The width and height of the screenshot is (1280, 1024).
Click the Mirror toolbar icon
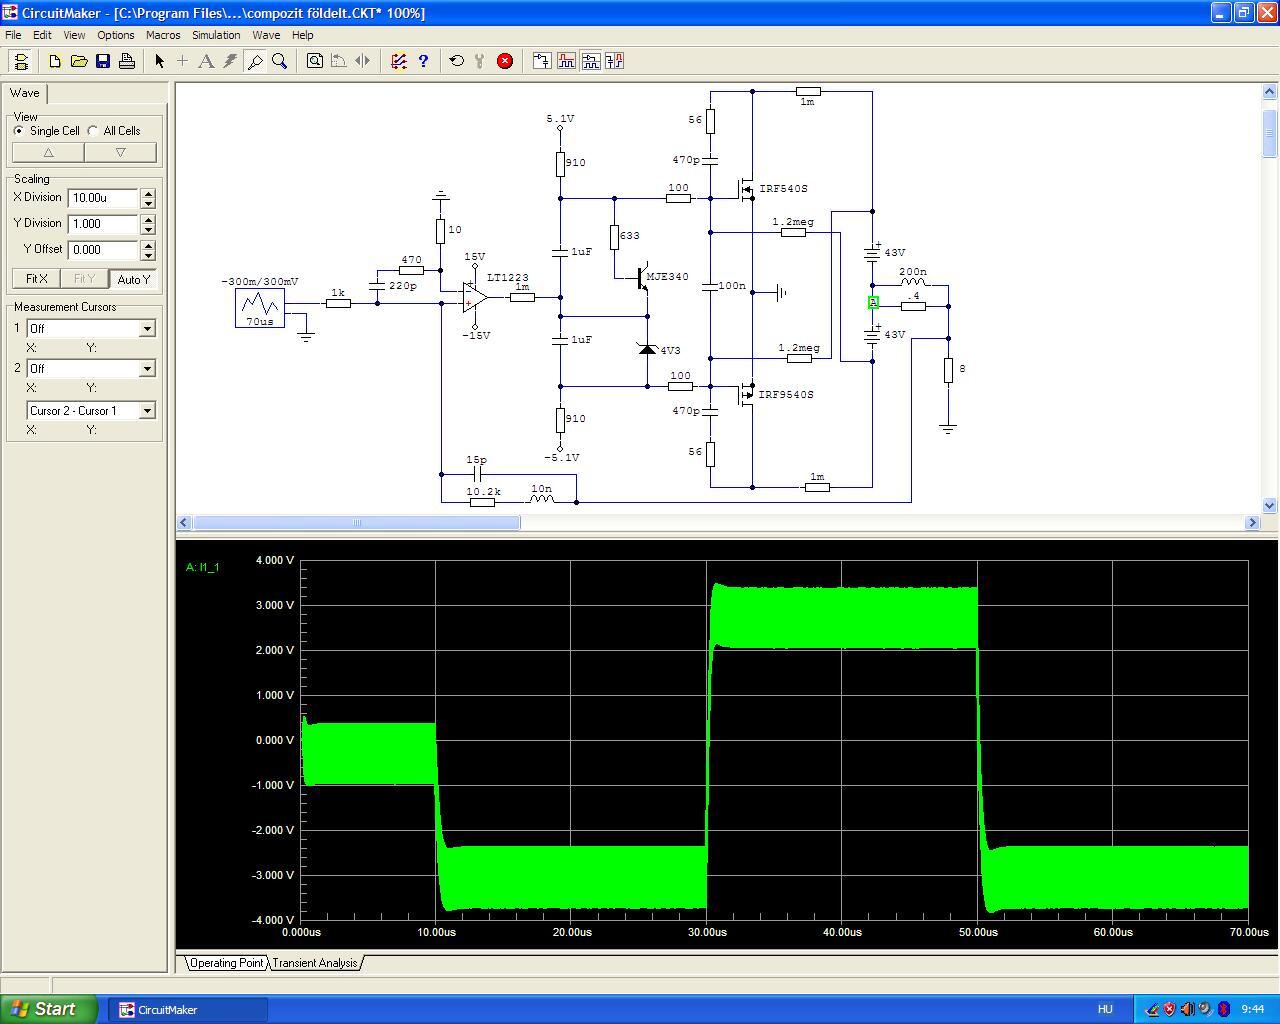363,61
